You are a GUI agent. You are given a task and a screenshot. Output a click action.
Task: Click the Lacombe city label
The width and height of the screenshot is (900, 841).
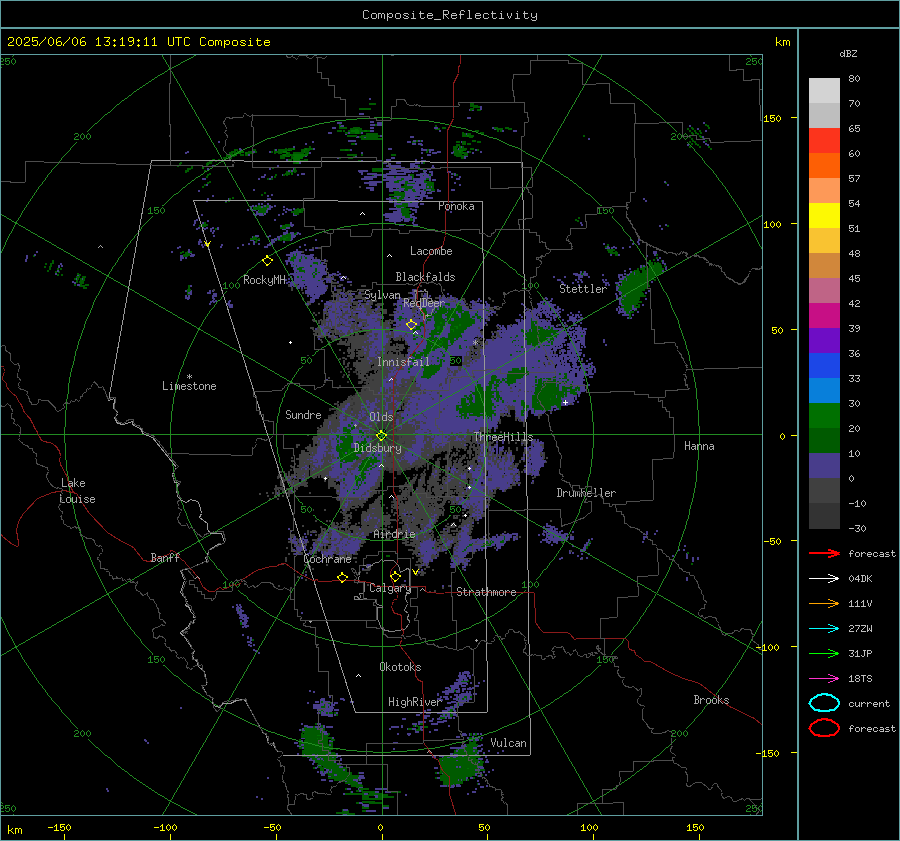coord(431,251)
